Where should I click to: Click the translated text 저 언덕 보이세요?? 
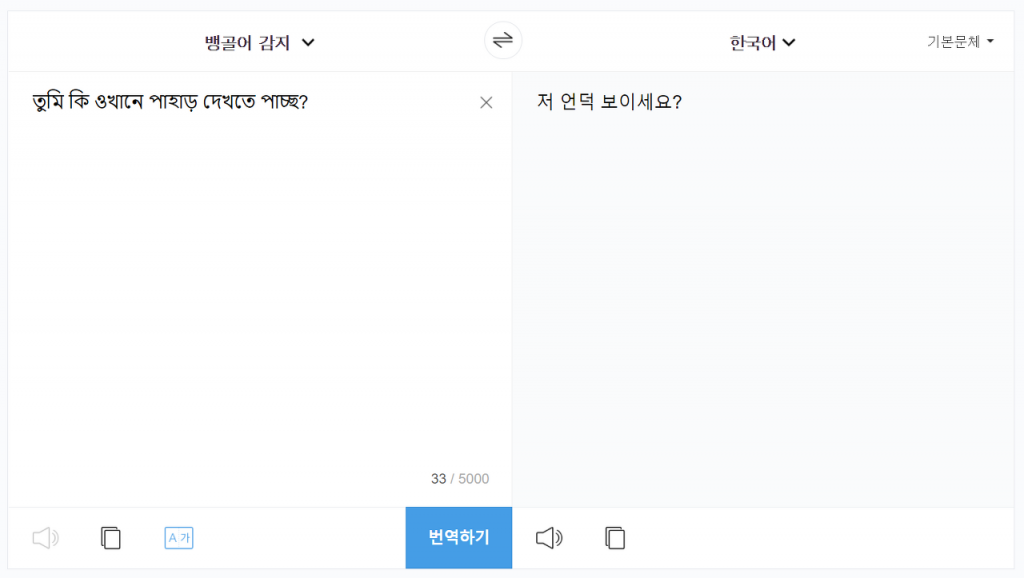click(x=609, y=102)
